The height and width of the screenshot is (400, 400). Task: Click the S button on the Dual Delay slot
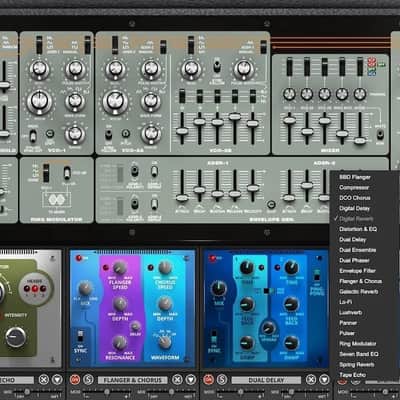tap(222, 379)
